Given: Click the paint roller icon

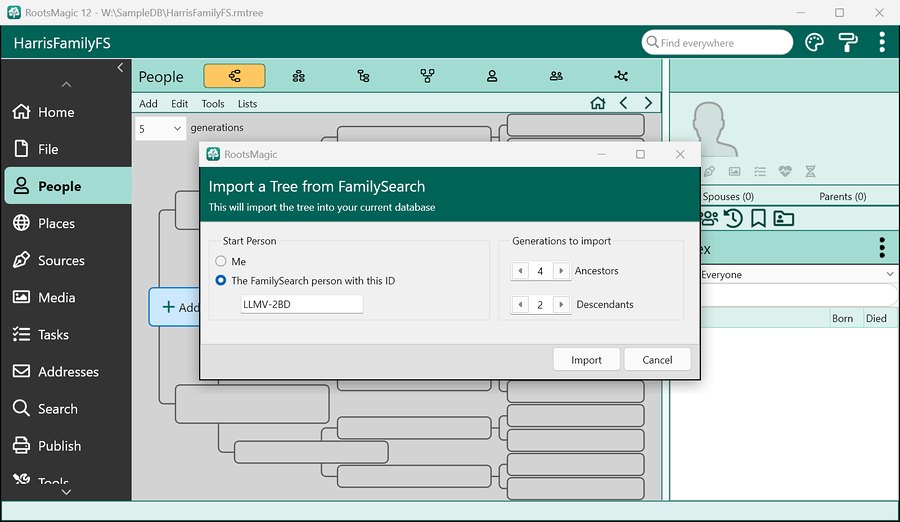Looking at the screenshot, I should pyautogui.click(x=848, y=42).
